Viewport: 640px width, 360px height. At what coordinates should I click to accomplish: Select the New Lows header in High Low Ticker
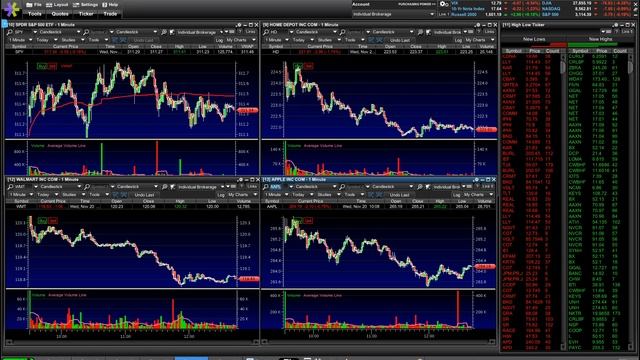click(534, 39)
